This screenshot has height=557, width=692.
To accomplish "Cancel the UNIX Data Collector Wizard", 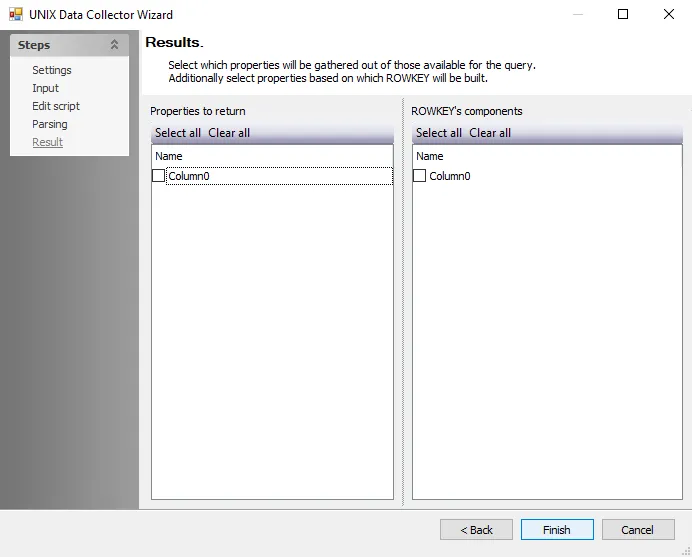I will click(x=638, y=530).
